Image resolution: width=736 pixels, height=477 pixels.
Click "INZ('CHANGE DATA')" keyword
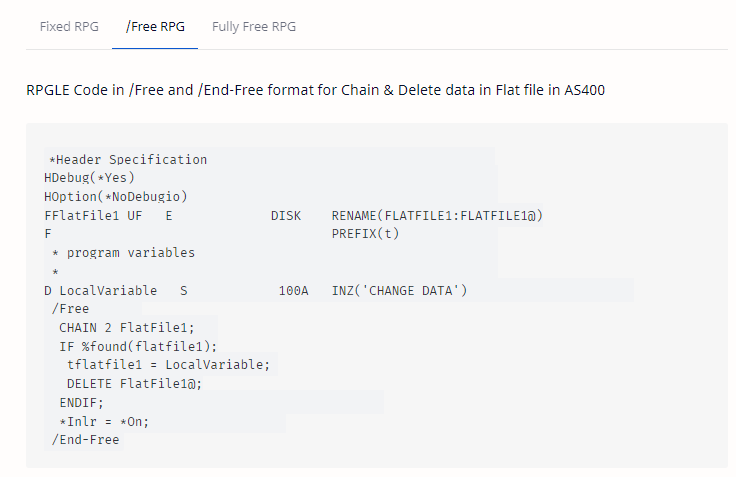click(399, 291)
